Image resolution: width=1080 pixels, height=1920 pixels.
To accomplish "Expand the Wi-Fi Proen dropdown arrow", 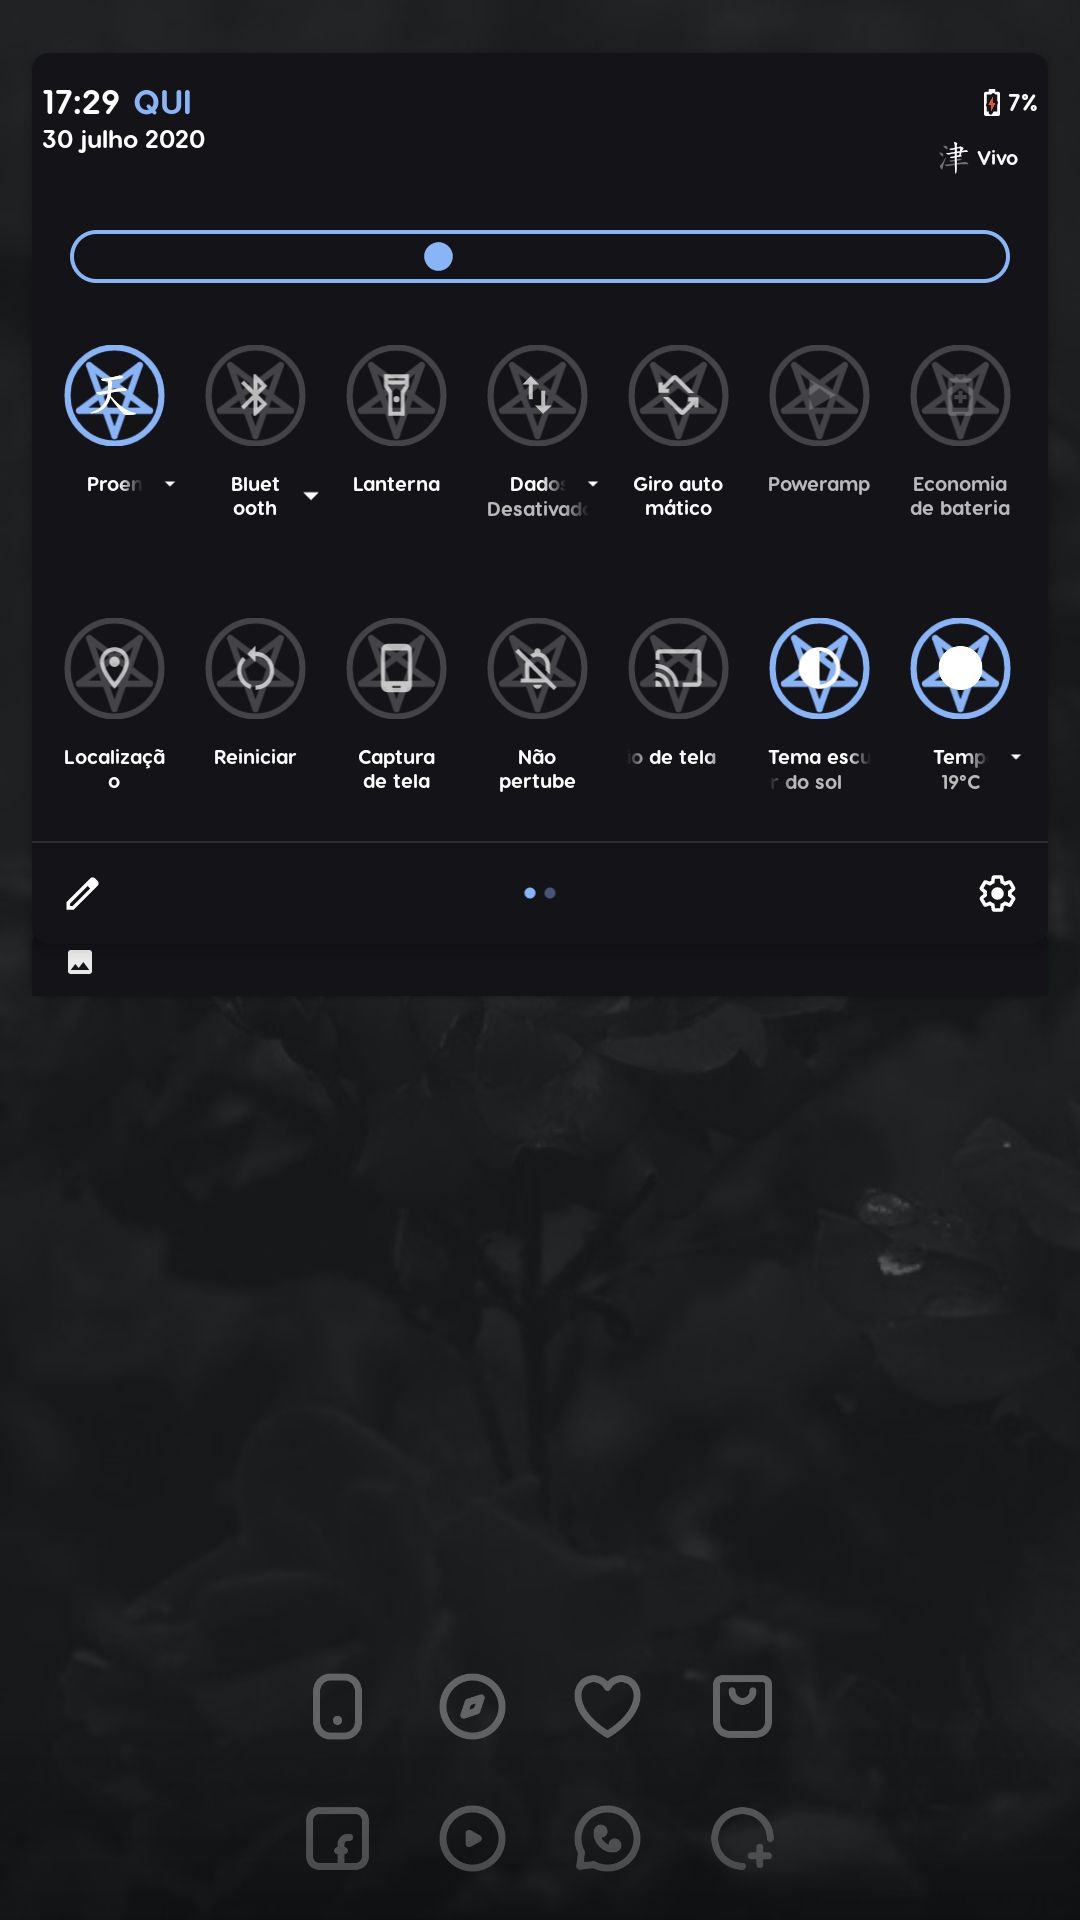I will pos(170,484).
